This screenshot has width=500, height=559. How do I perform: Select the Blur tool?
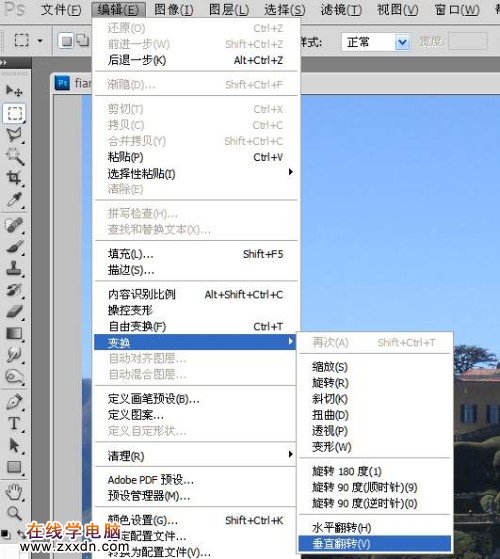(14, 354)
